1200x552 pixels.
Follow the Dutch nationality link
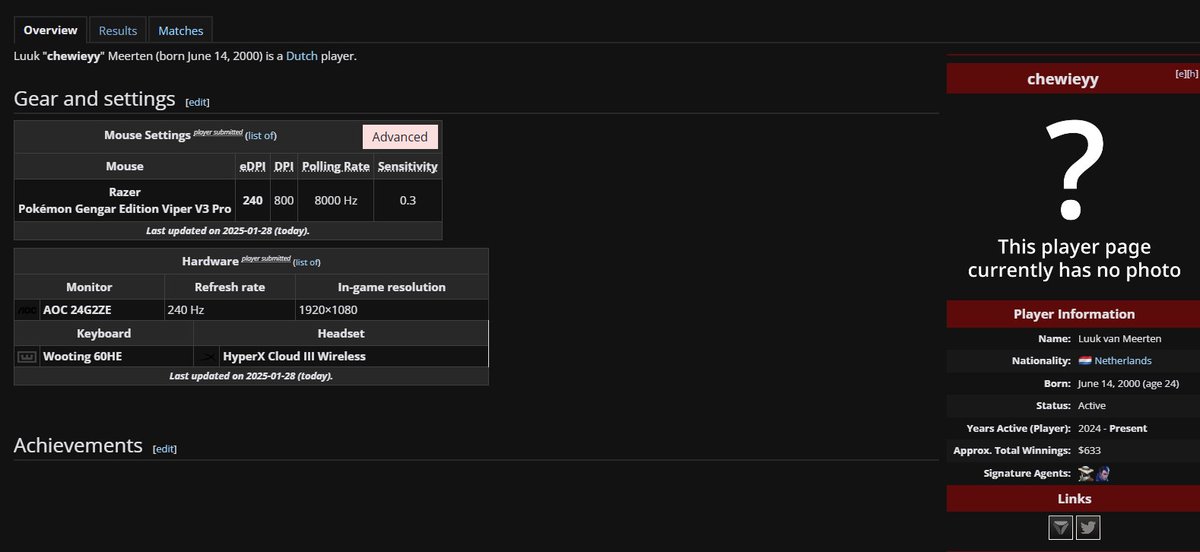click(302, 56)
